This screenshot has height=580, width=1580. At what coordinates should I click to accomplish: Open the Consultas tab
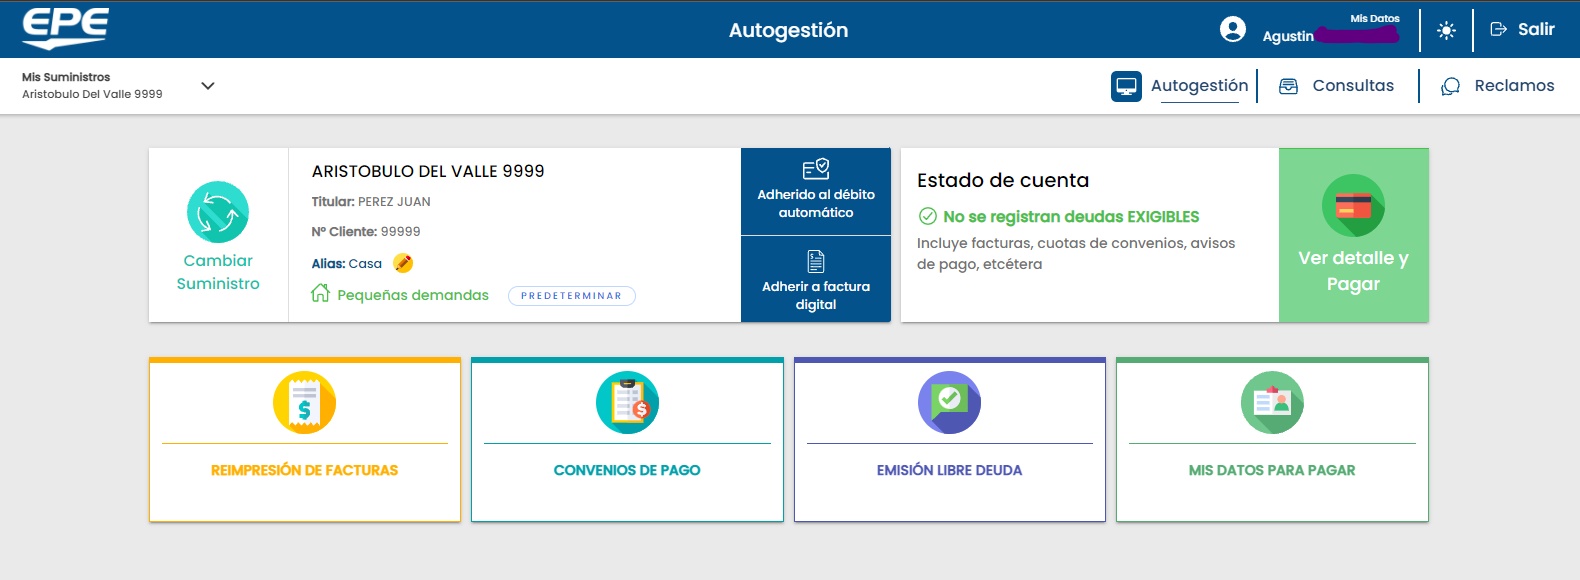[x=1337, y=86]
